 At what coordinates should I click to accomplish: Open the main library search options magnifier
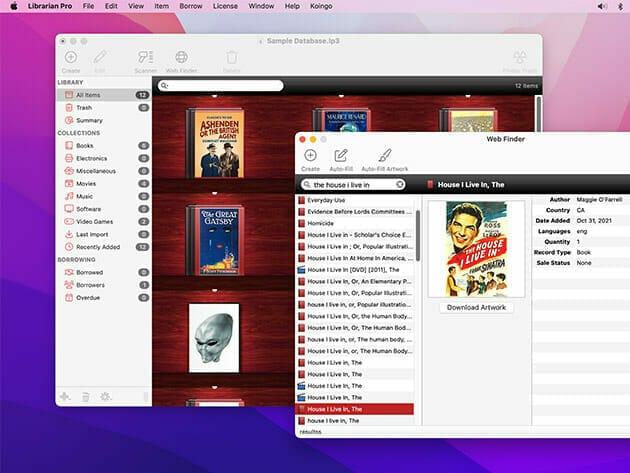(165, 86)
